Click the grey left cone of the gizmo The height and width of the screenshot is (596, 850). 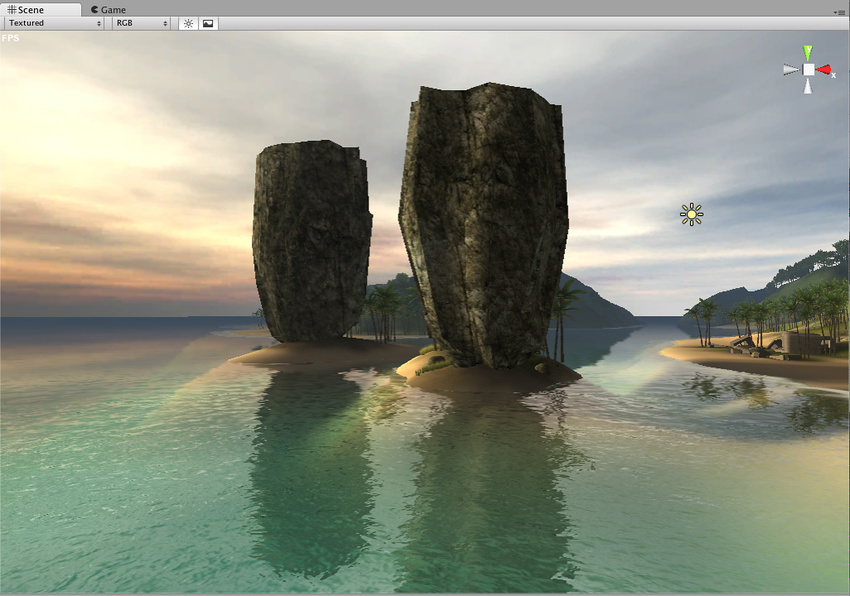point(791,70)
